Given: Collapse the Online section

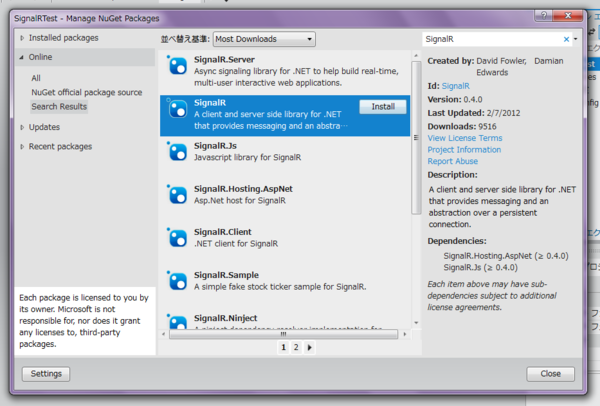Looking at the screenshot, I should coord(22,57).
